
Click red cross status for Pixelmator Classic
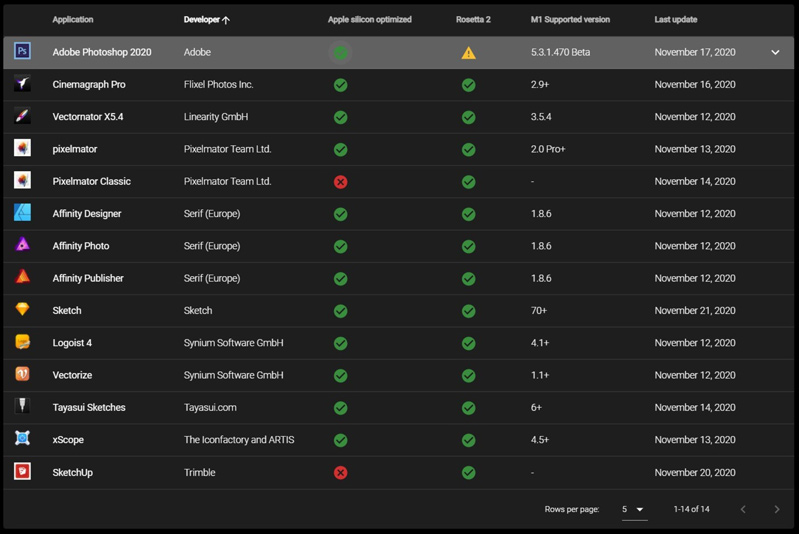[340, 182]
